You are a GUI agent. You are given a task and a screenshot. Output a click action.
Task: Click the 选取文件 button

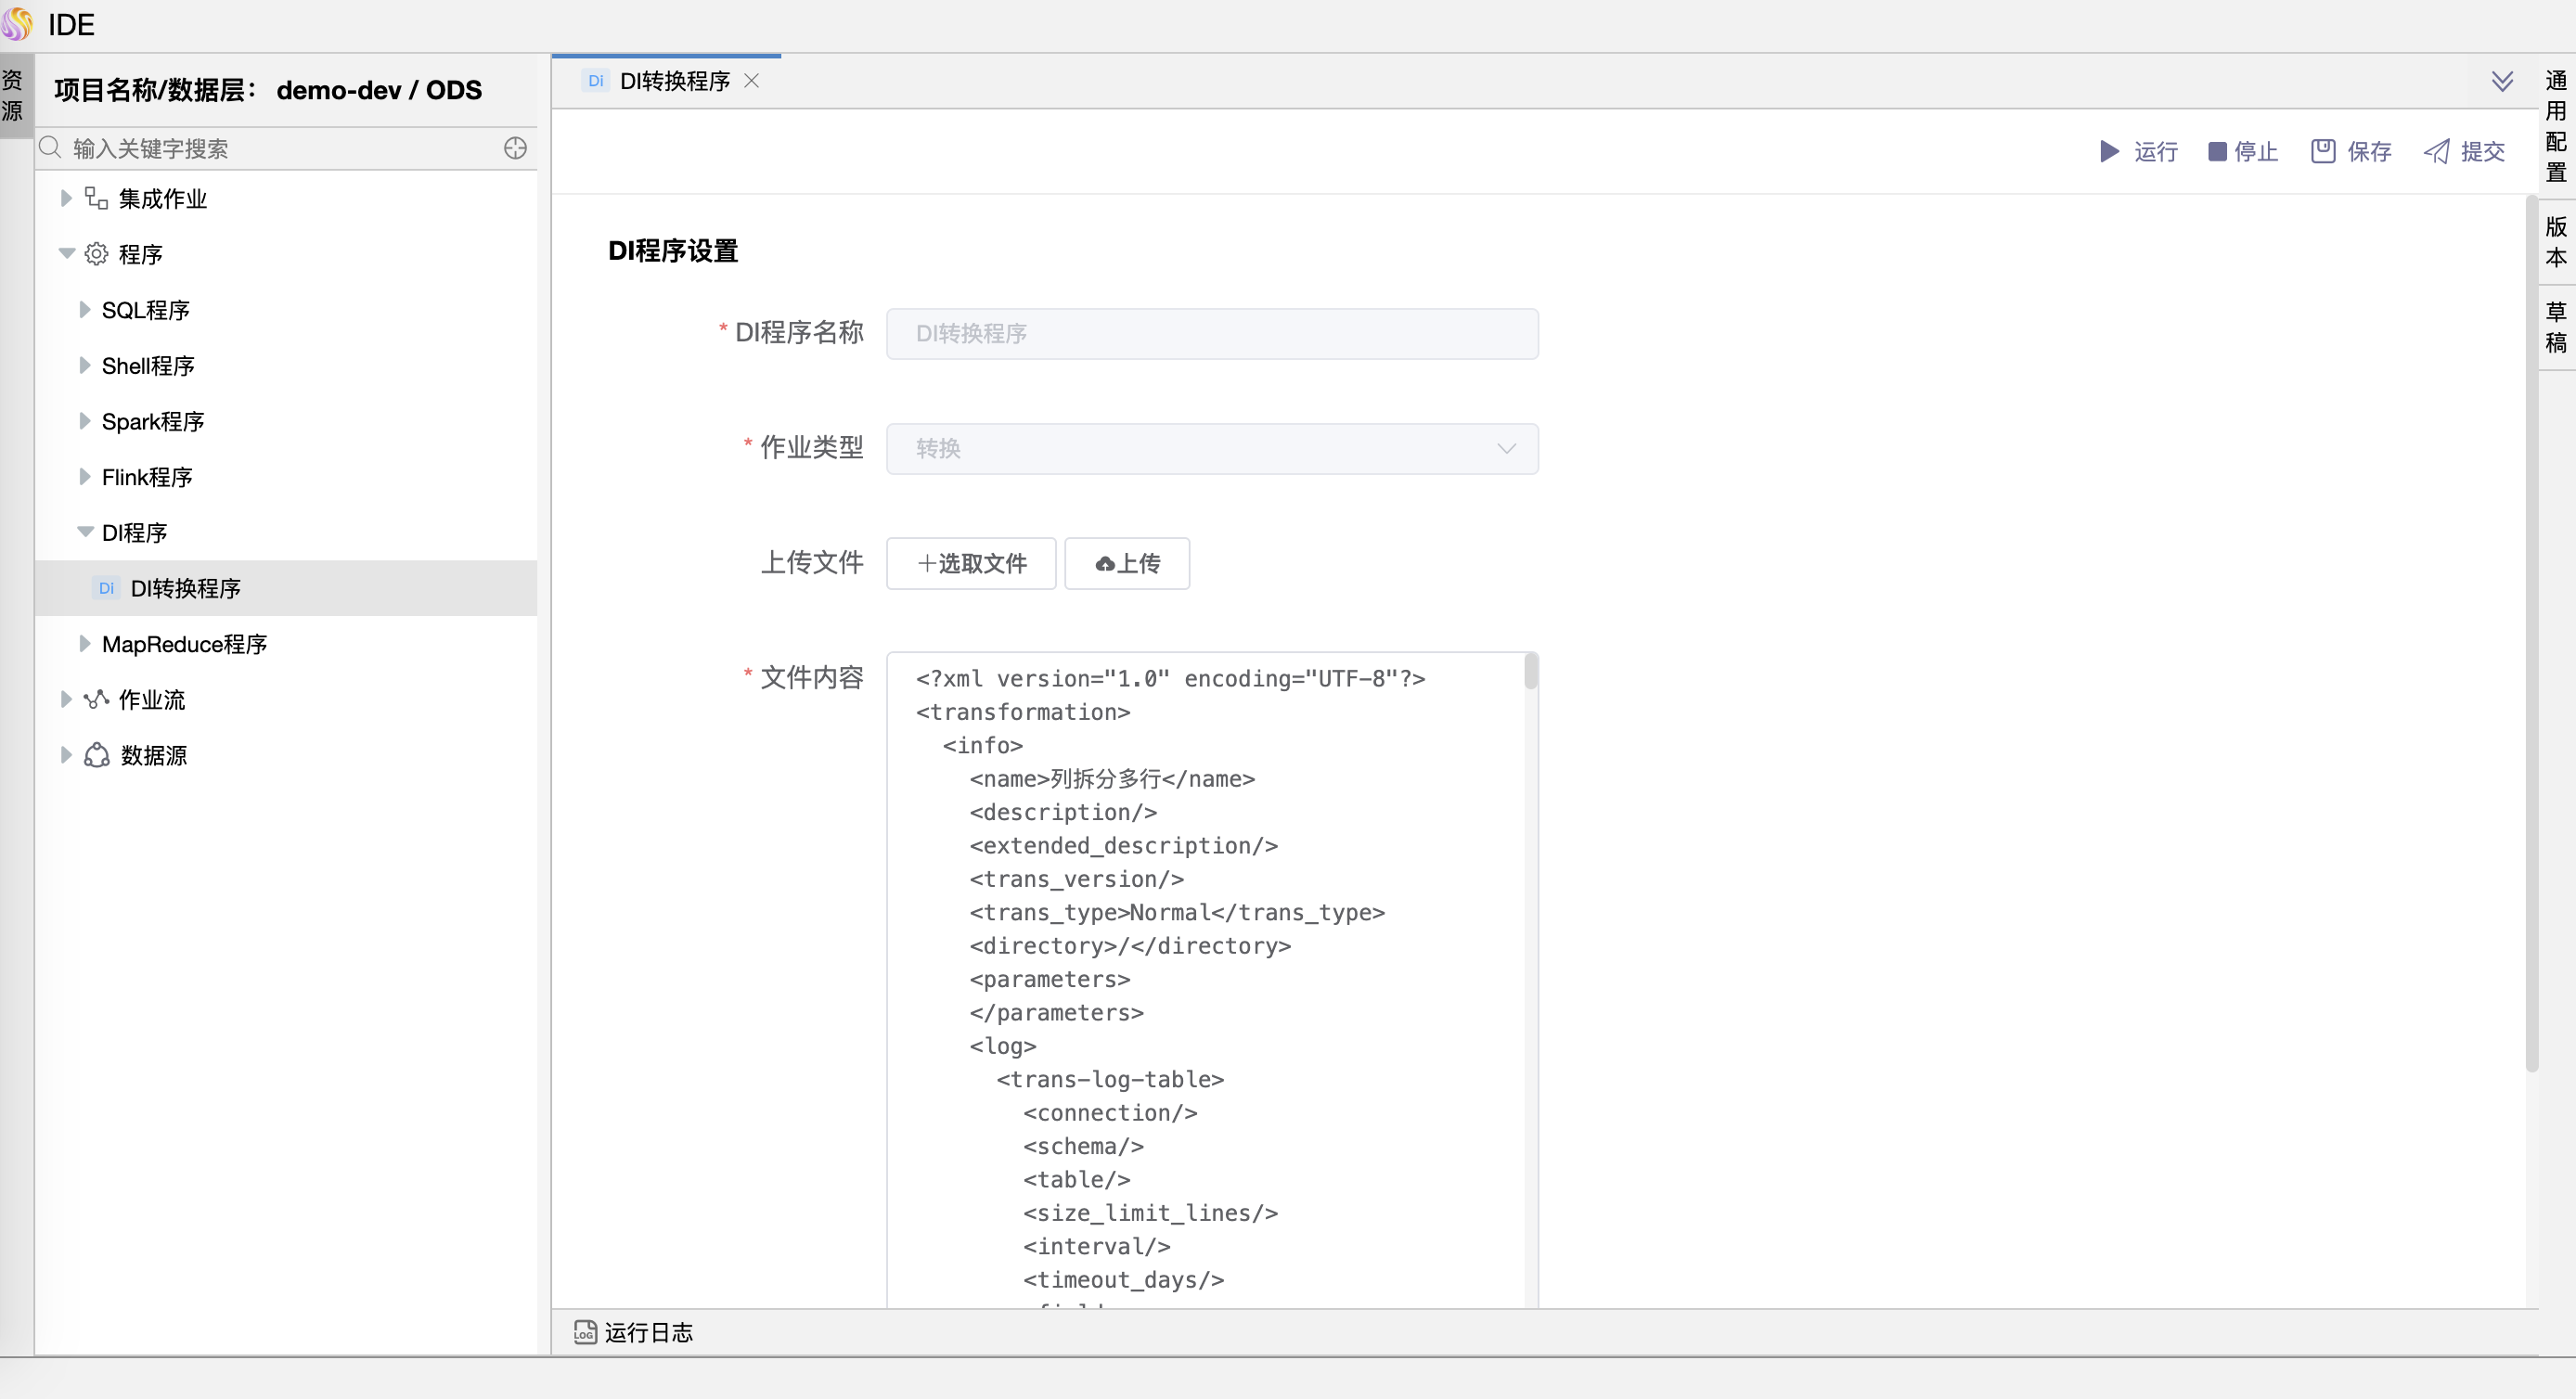pos(971,563)
